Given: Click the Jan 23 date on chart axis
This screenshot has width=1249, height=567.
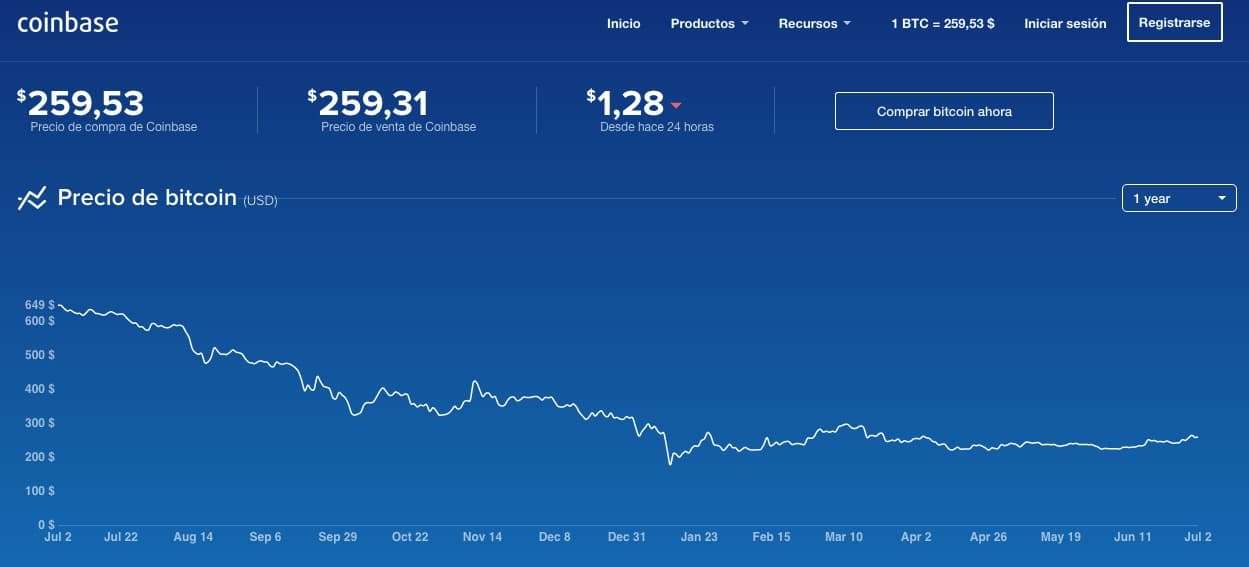Looking at the screenshot, I should click(x=699, y=537).
